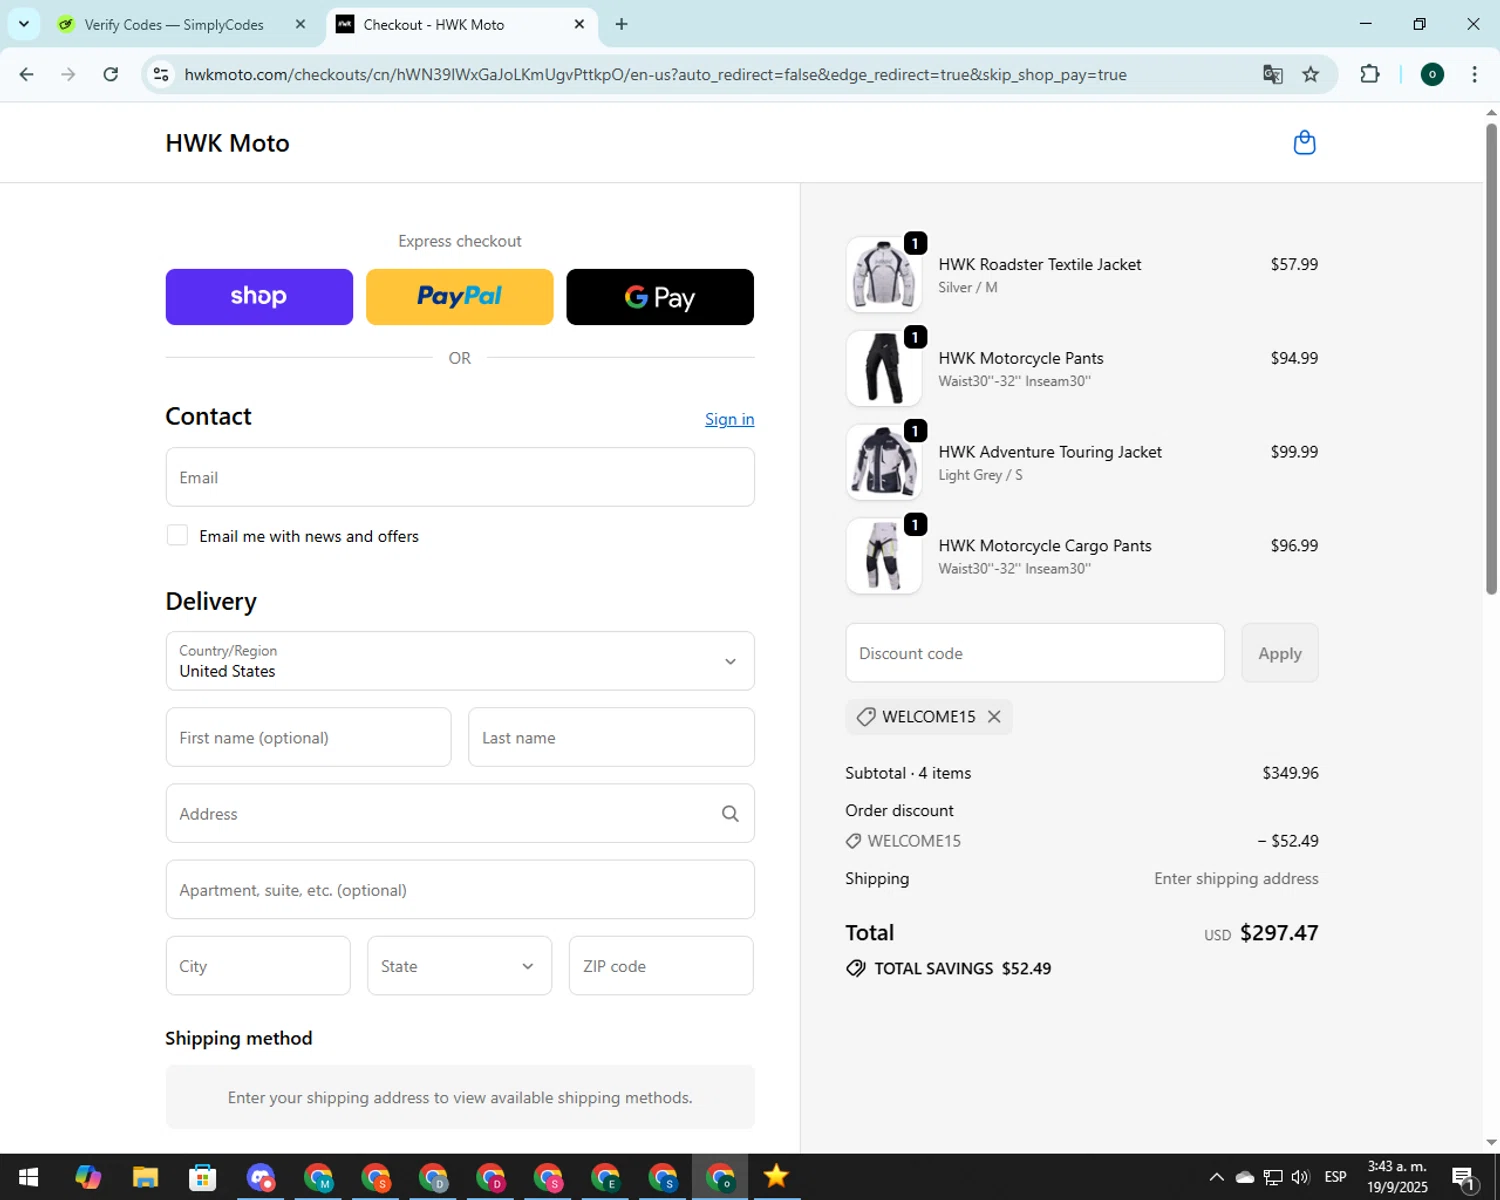Image resolution: width=1500 pixels, height=1200 pixels.
Task: Focus the Discount code field
Action: (x=1035, y=653)
